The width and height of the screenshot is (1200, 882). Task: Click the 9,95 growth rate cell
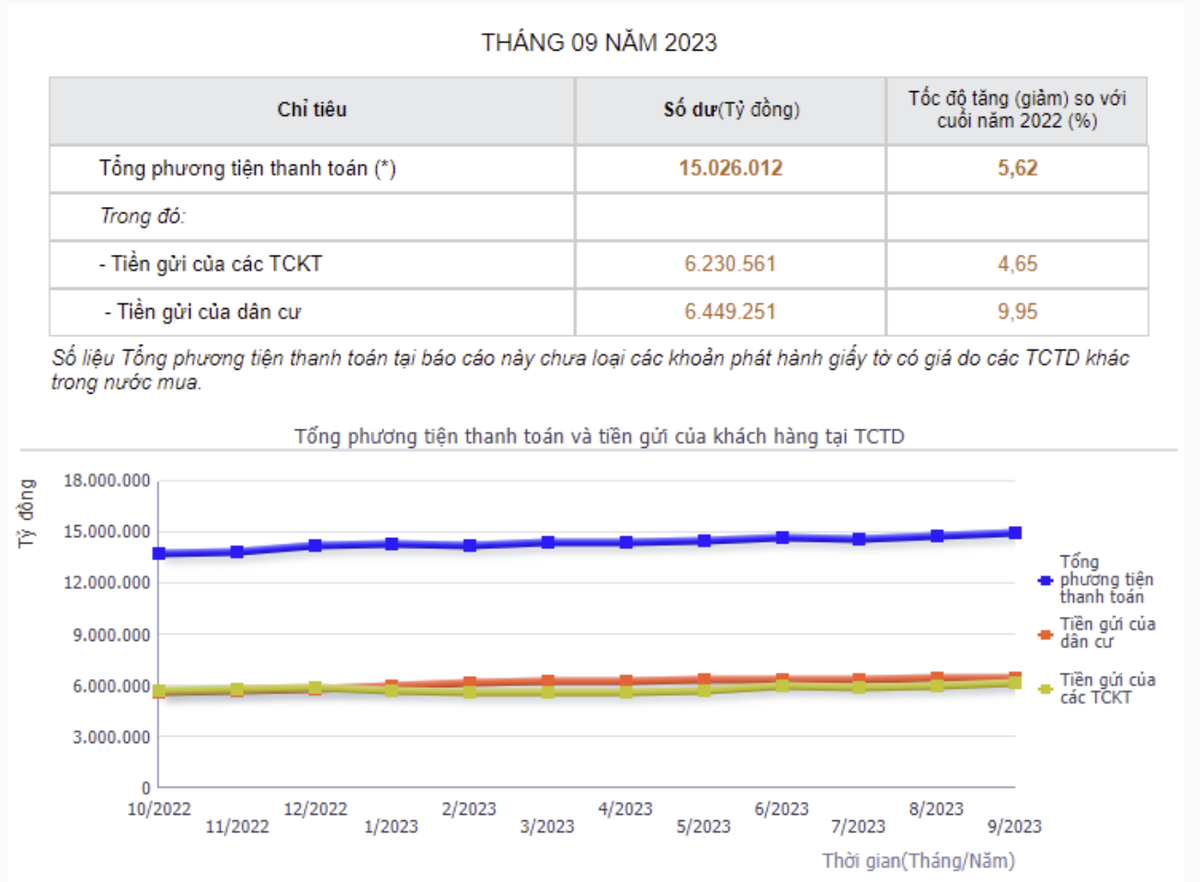(1016, 312)
